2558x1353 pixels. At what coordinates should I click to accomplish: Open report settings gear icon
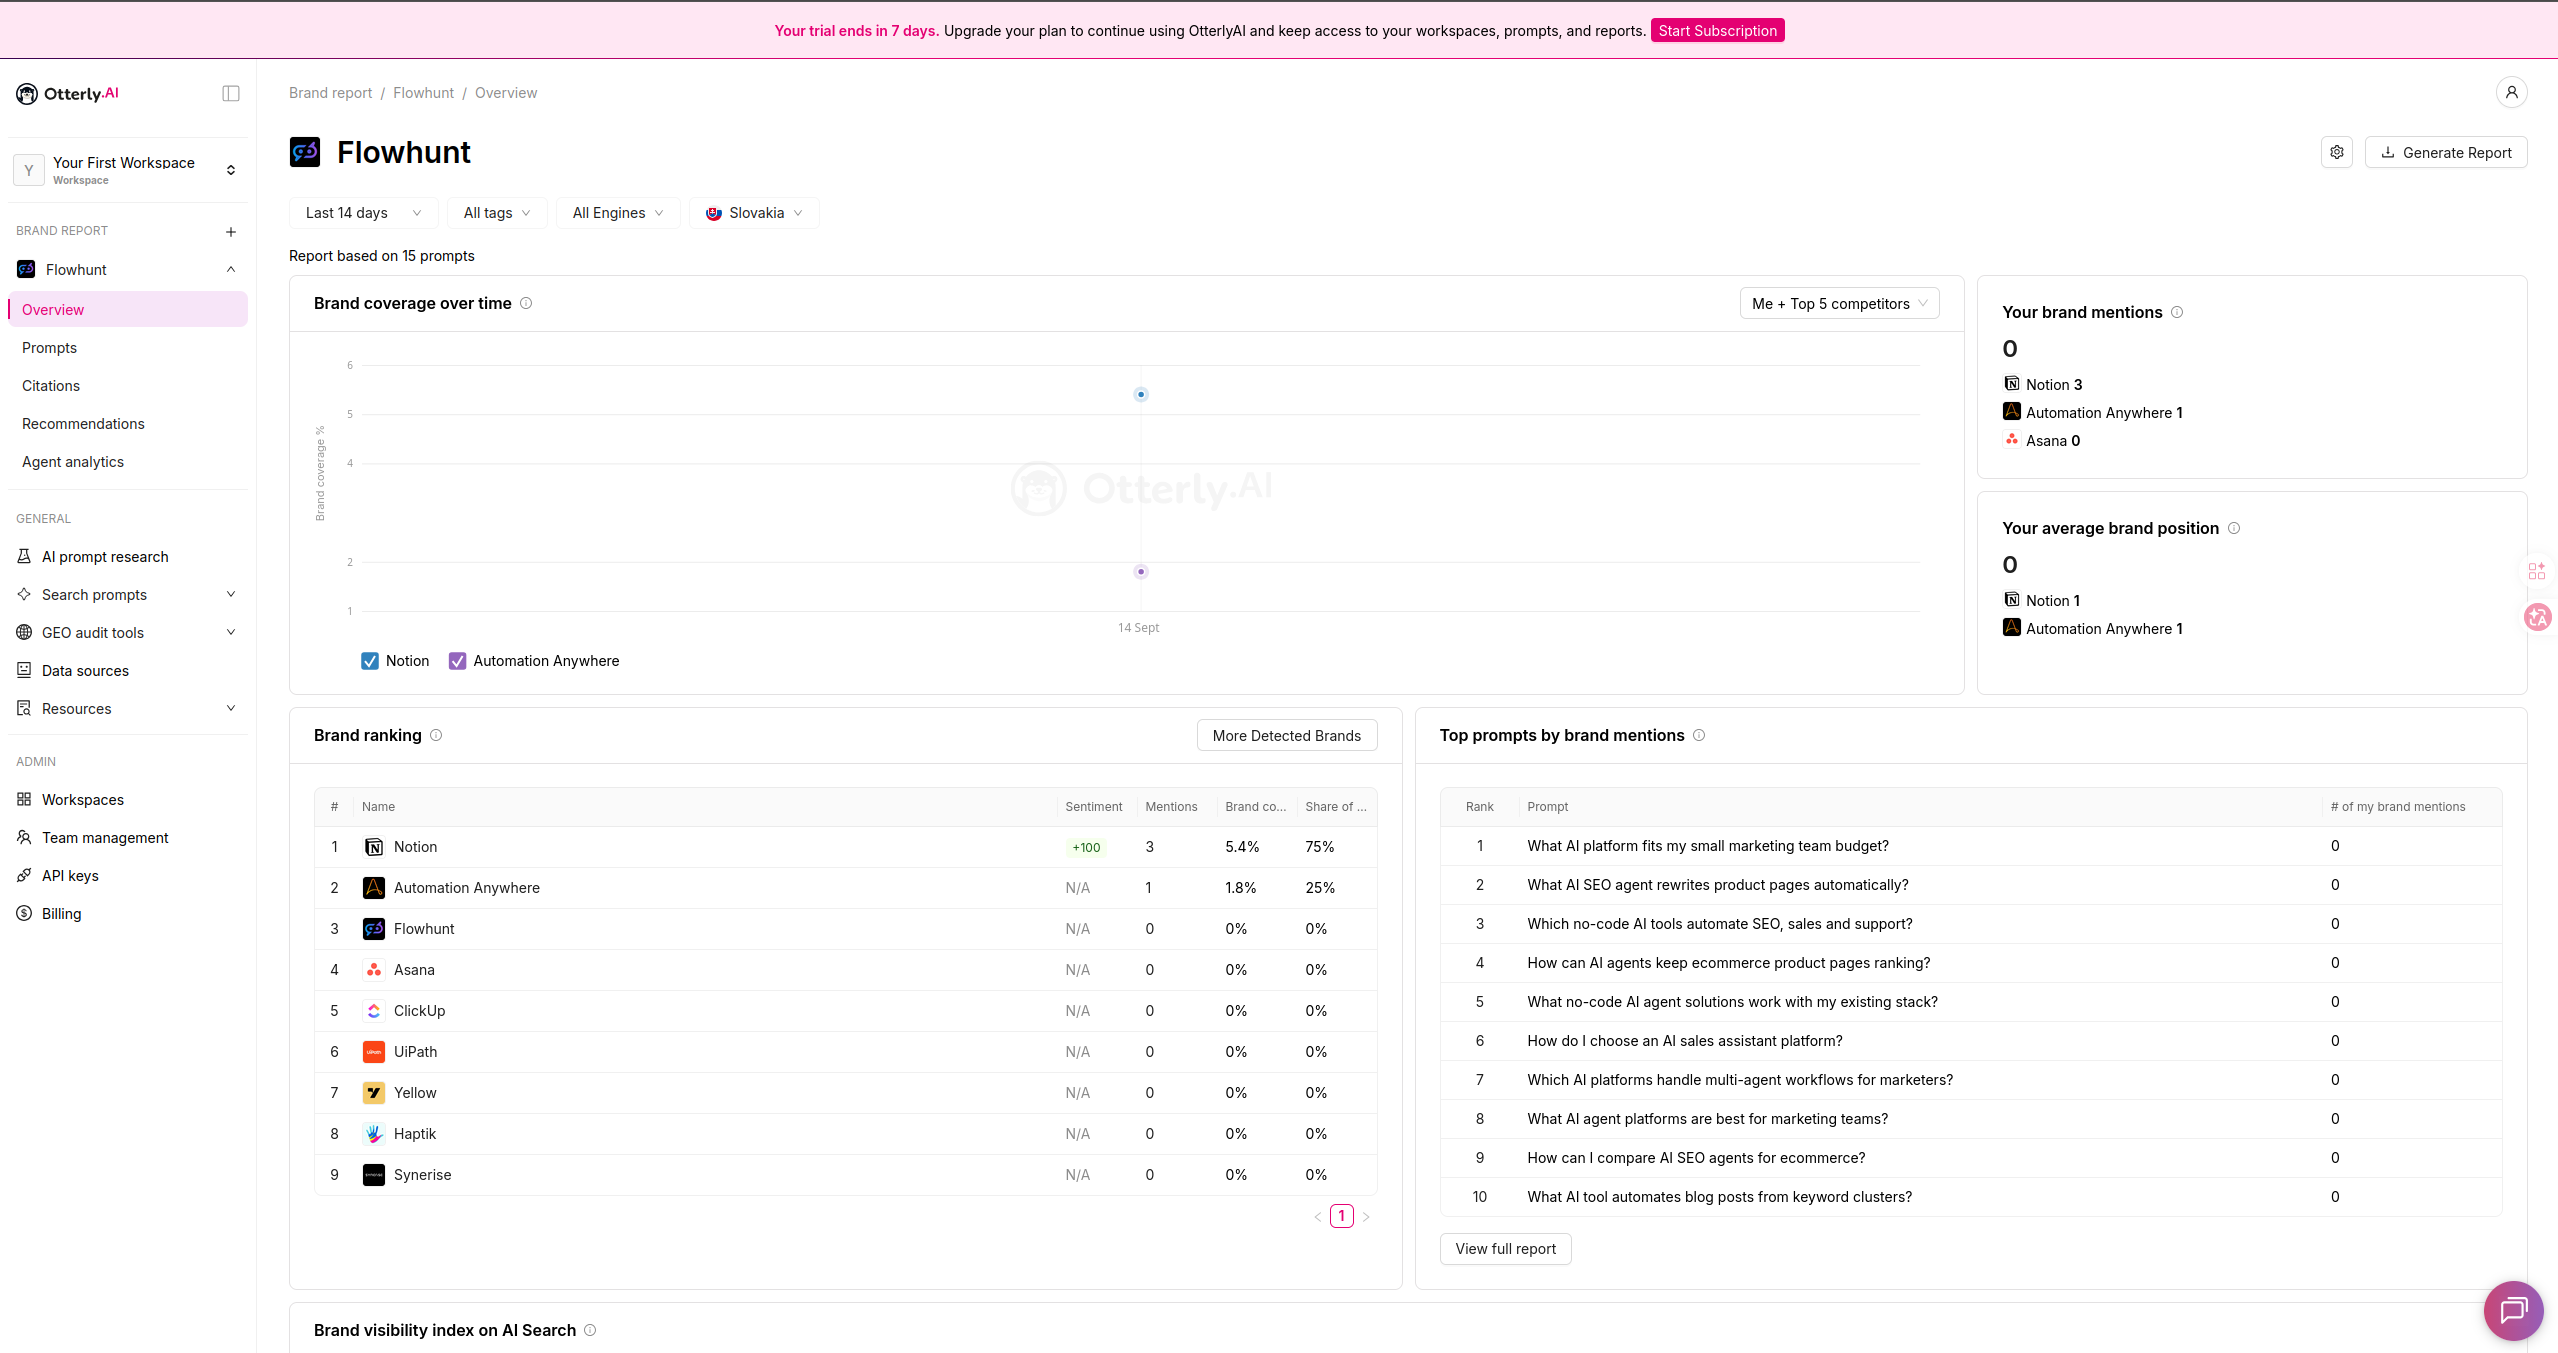2337,152
